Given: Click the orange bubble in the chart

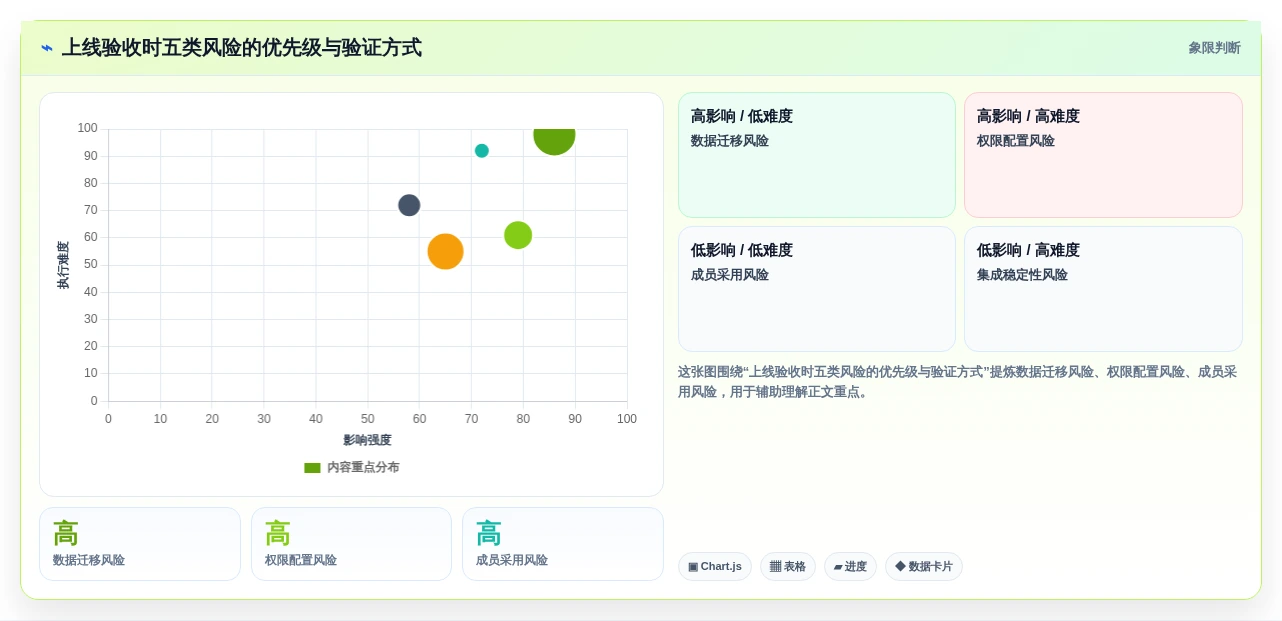Looking at the screenshot, I should pyautogui.click(x=445, y=252).
